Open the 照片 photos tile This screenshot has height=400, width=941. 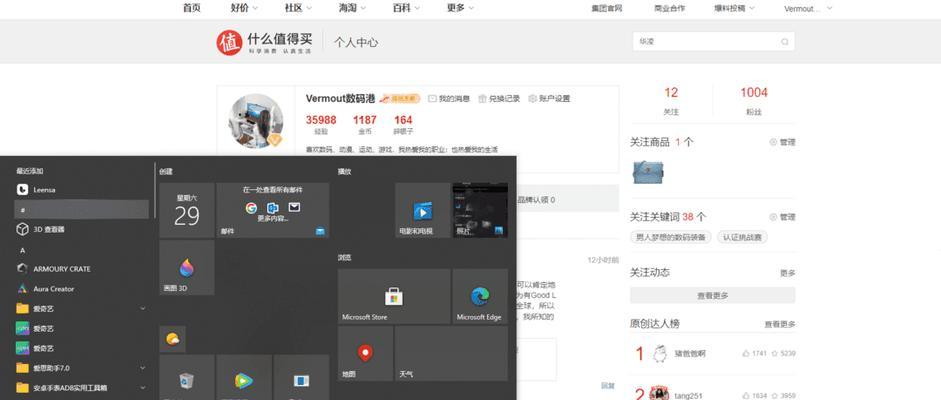[480, 210]
